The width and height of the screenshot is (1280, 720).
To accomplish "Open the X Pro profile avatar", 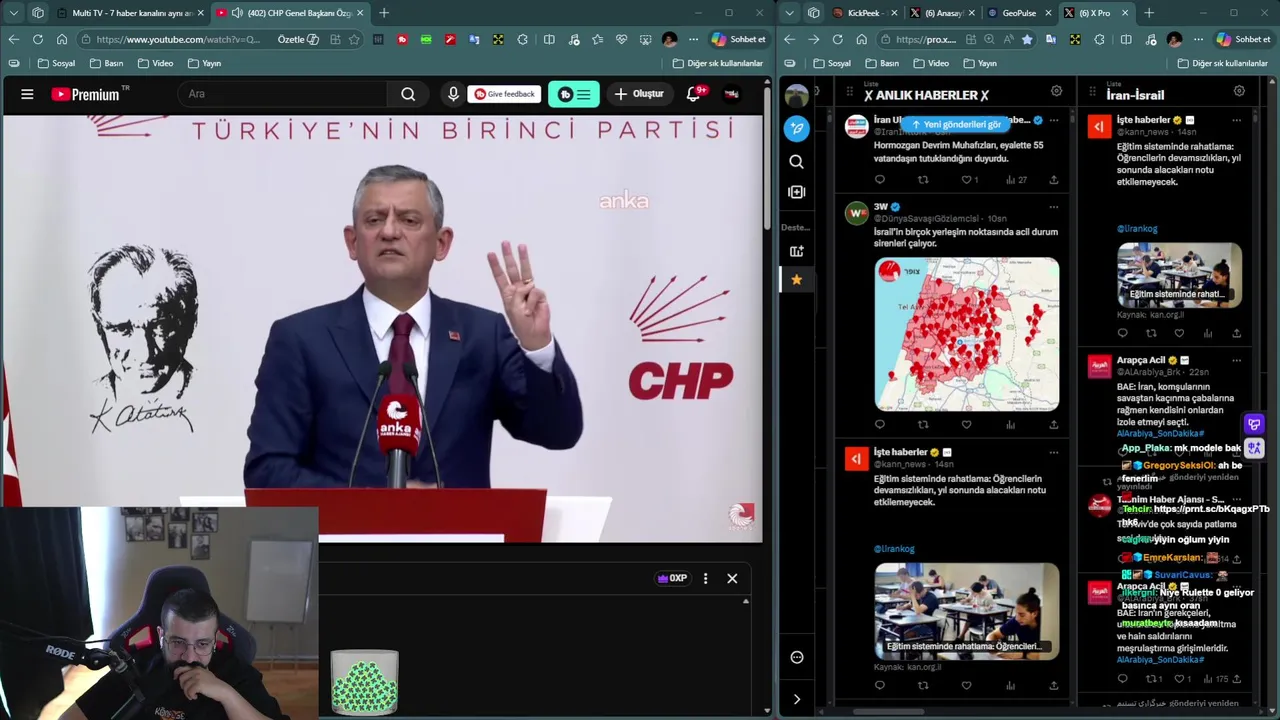I will pos(796,96).
